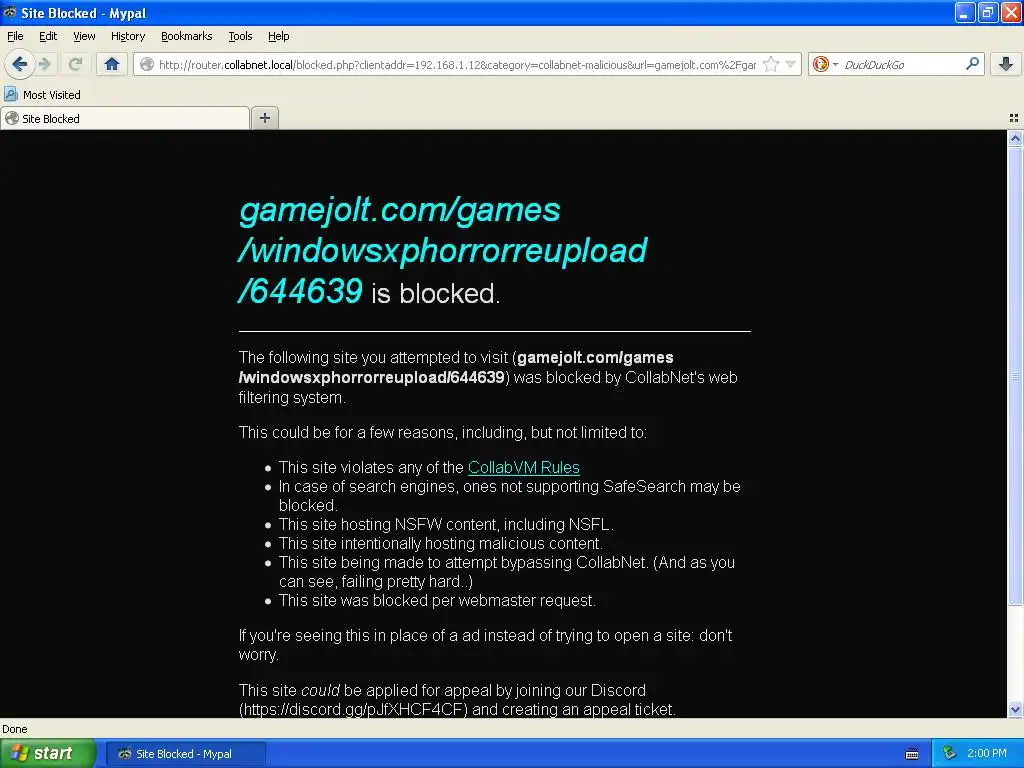Click the on-screen keyboard tray icon

click(x=912, y=754)
